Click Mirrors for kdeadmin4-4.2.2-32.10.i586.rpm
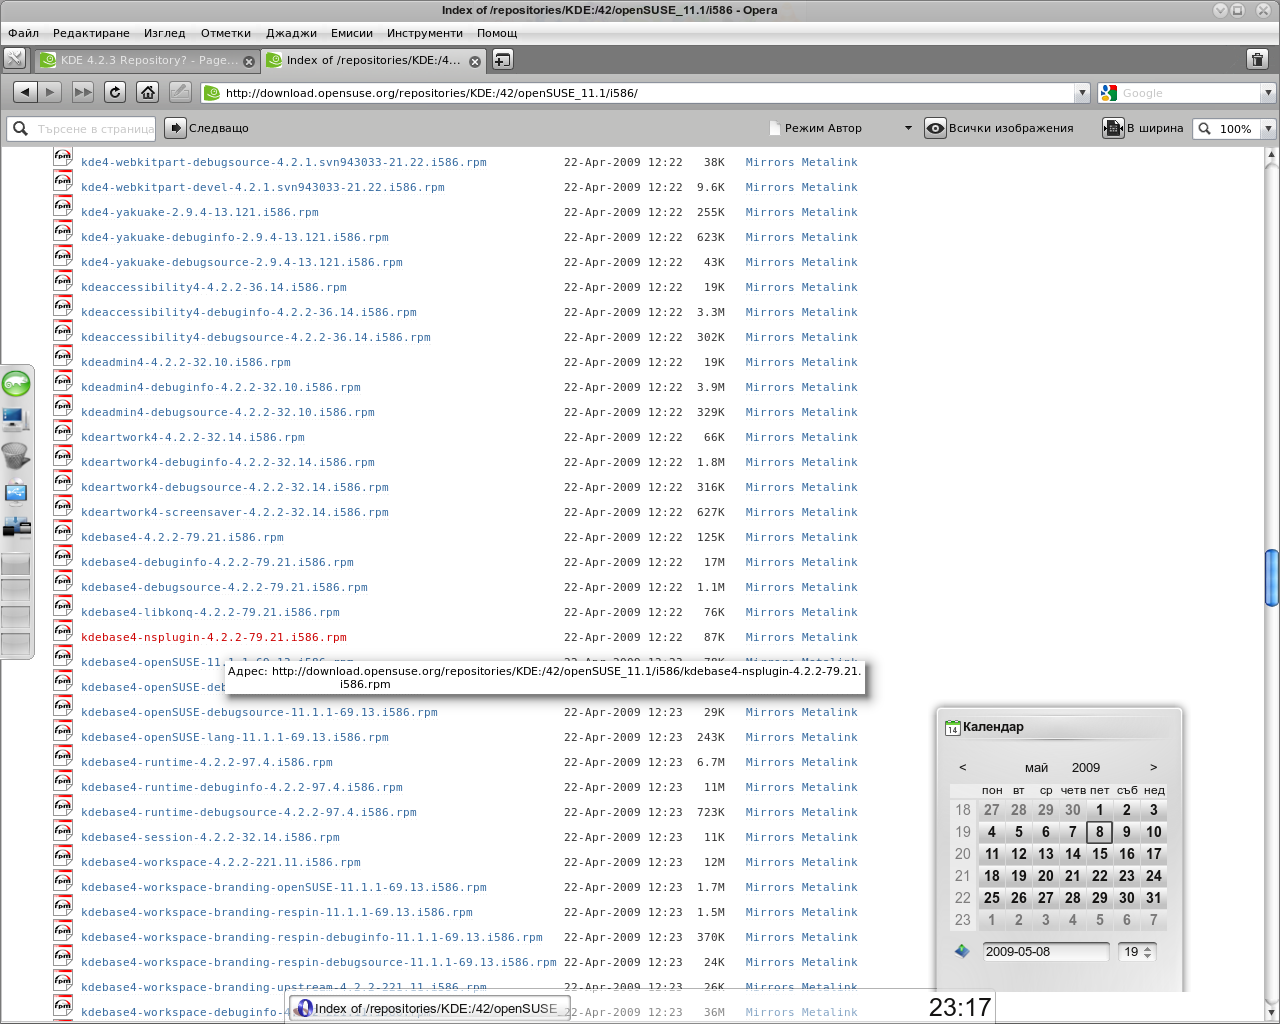The width and height of the screenshot is (1280, 1024). (x=770, y=362)
